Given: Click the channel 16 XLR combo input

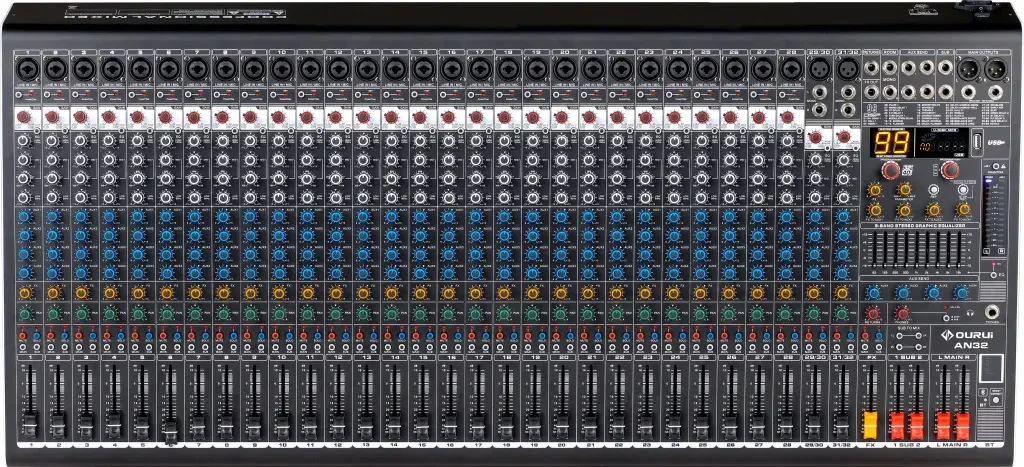Looking at the screenshot, I should pyautogui.click(x=451, y=69).
